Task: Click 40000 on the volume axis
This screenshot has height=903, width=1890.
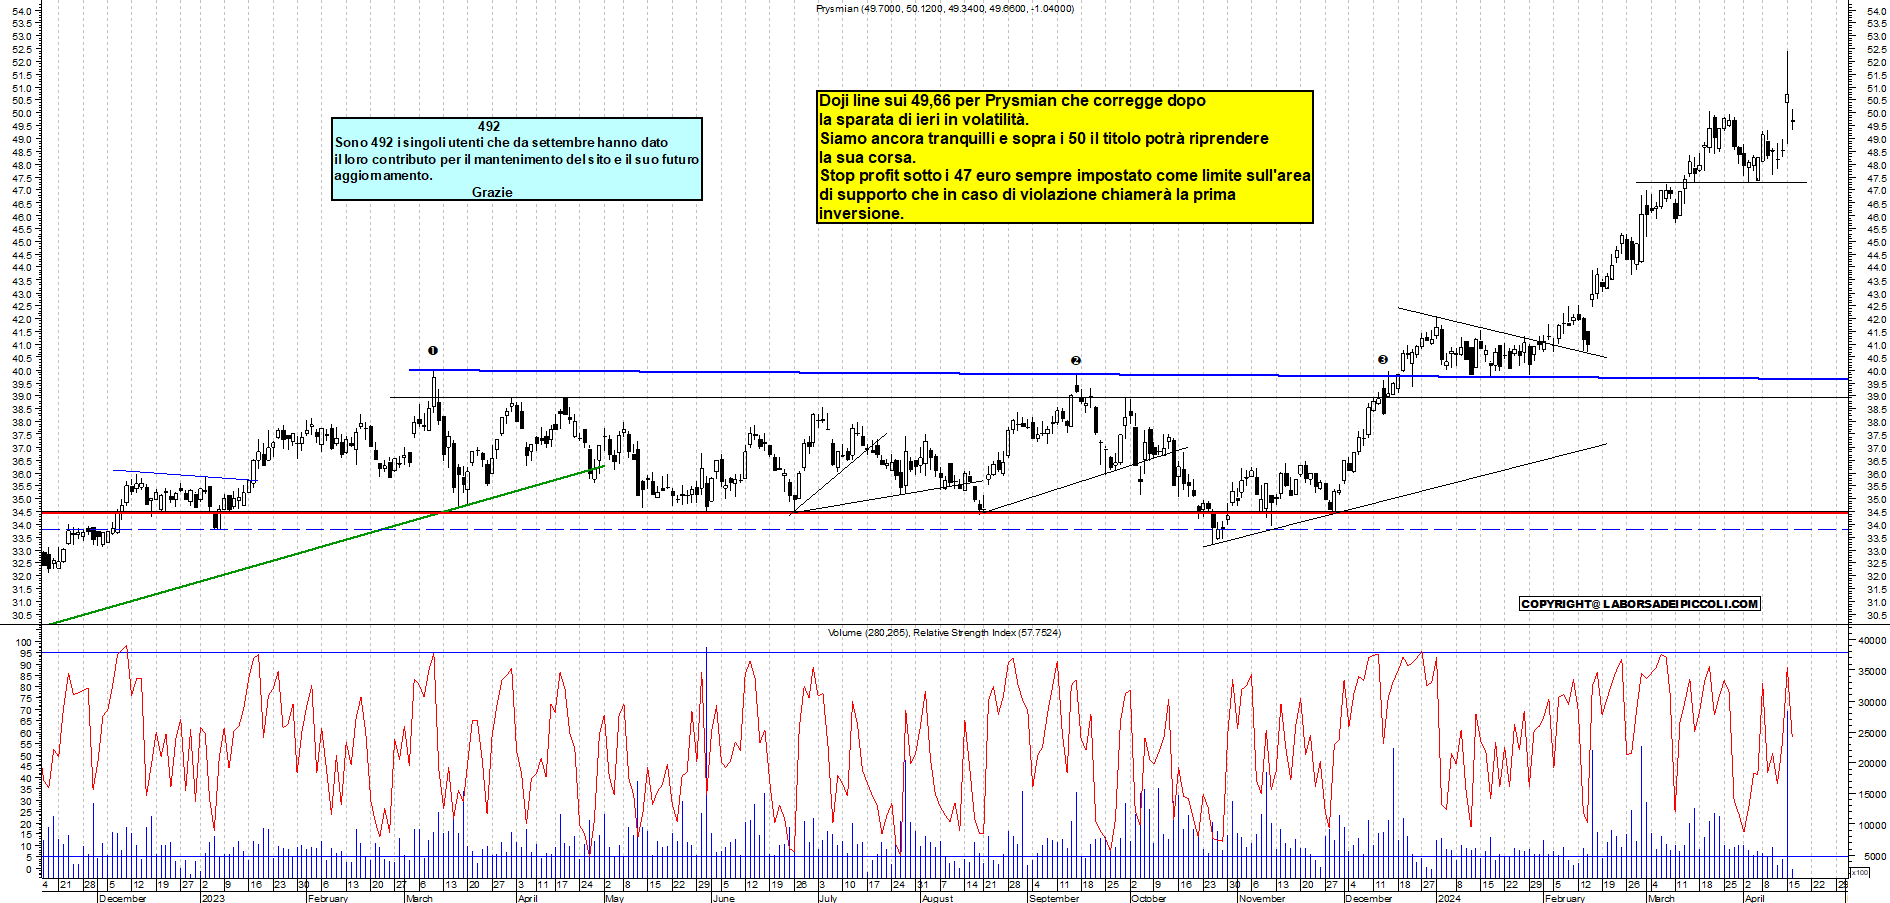Action: point(1872,640)
